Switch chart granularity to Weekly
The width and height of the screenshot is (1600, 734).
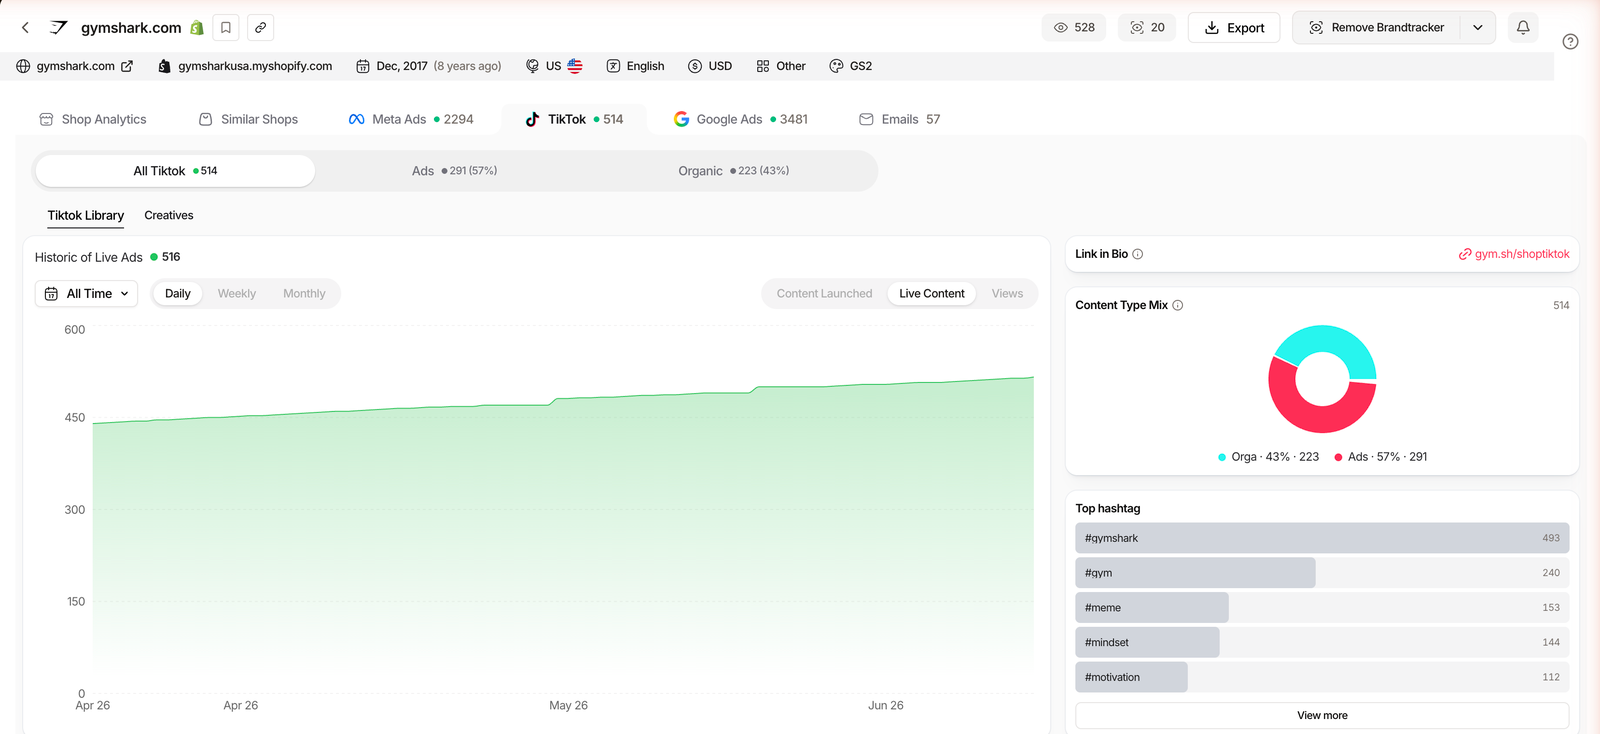tap(237, 294)
